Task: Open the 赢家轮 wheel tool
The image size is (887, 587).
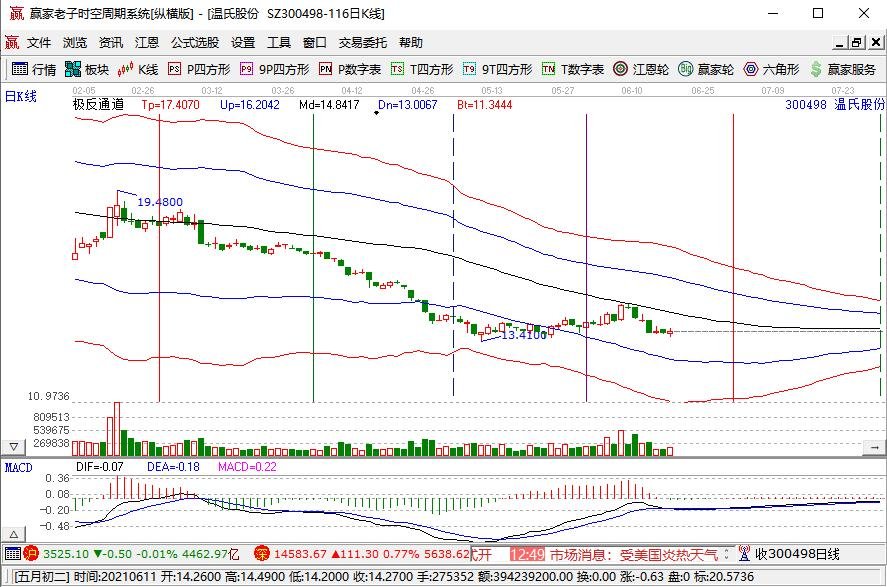Action: click(706, 69)
